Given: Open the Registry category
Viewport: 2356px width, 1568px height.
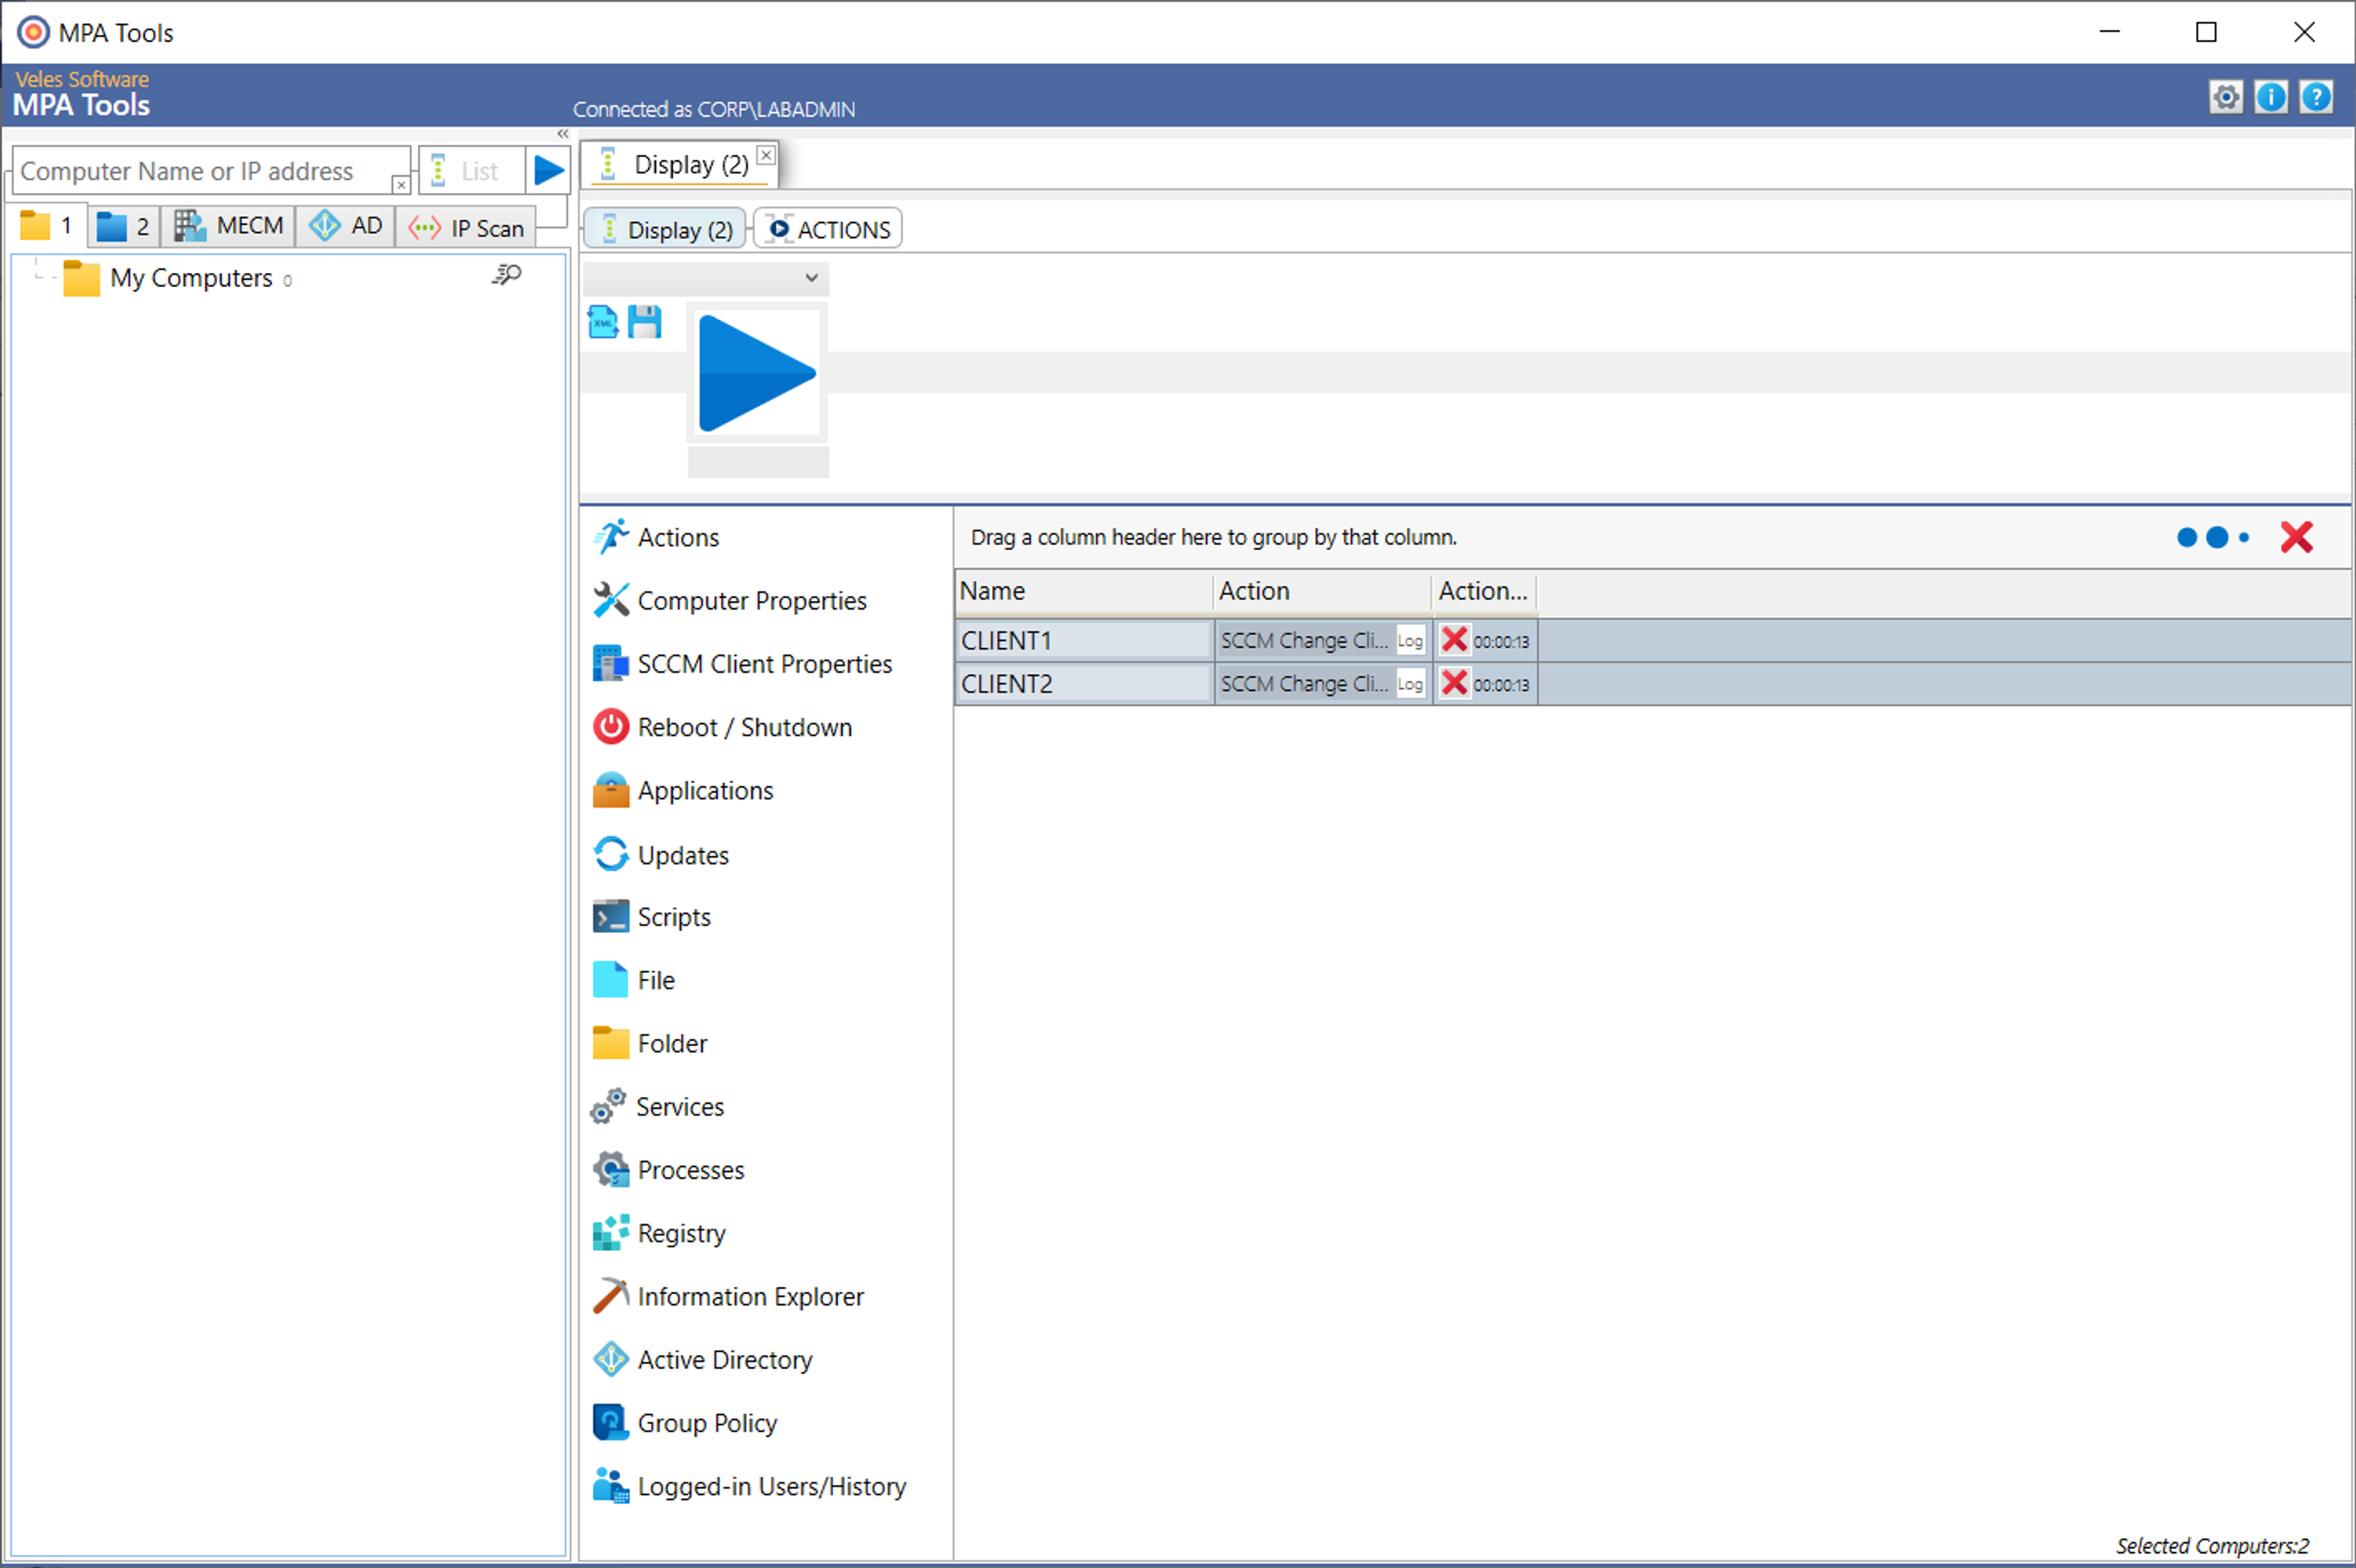Looking at the screenshot, I should 659,1233.
